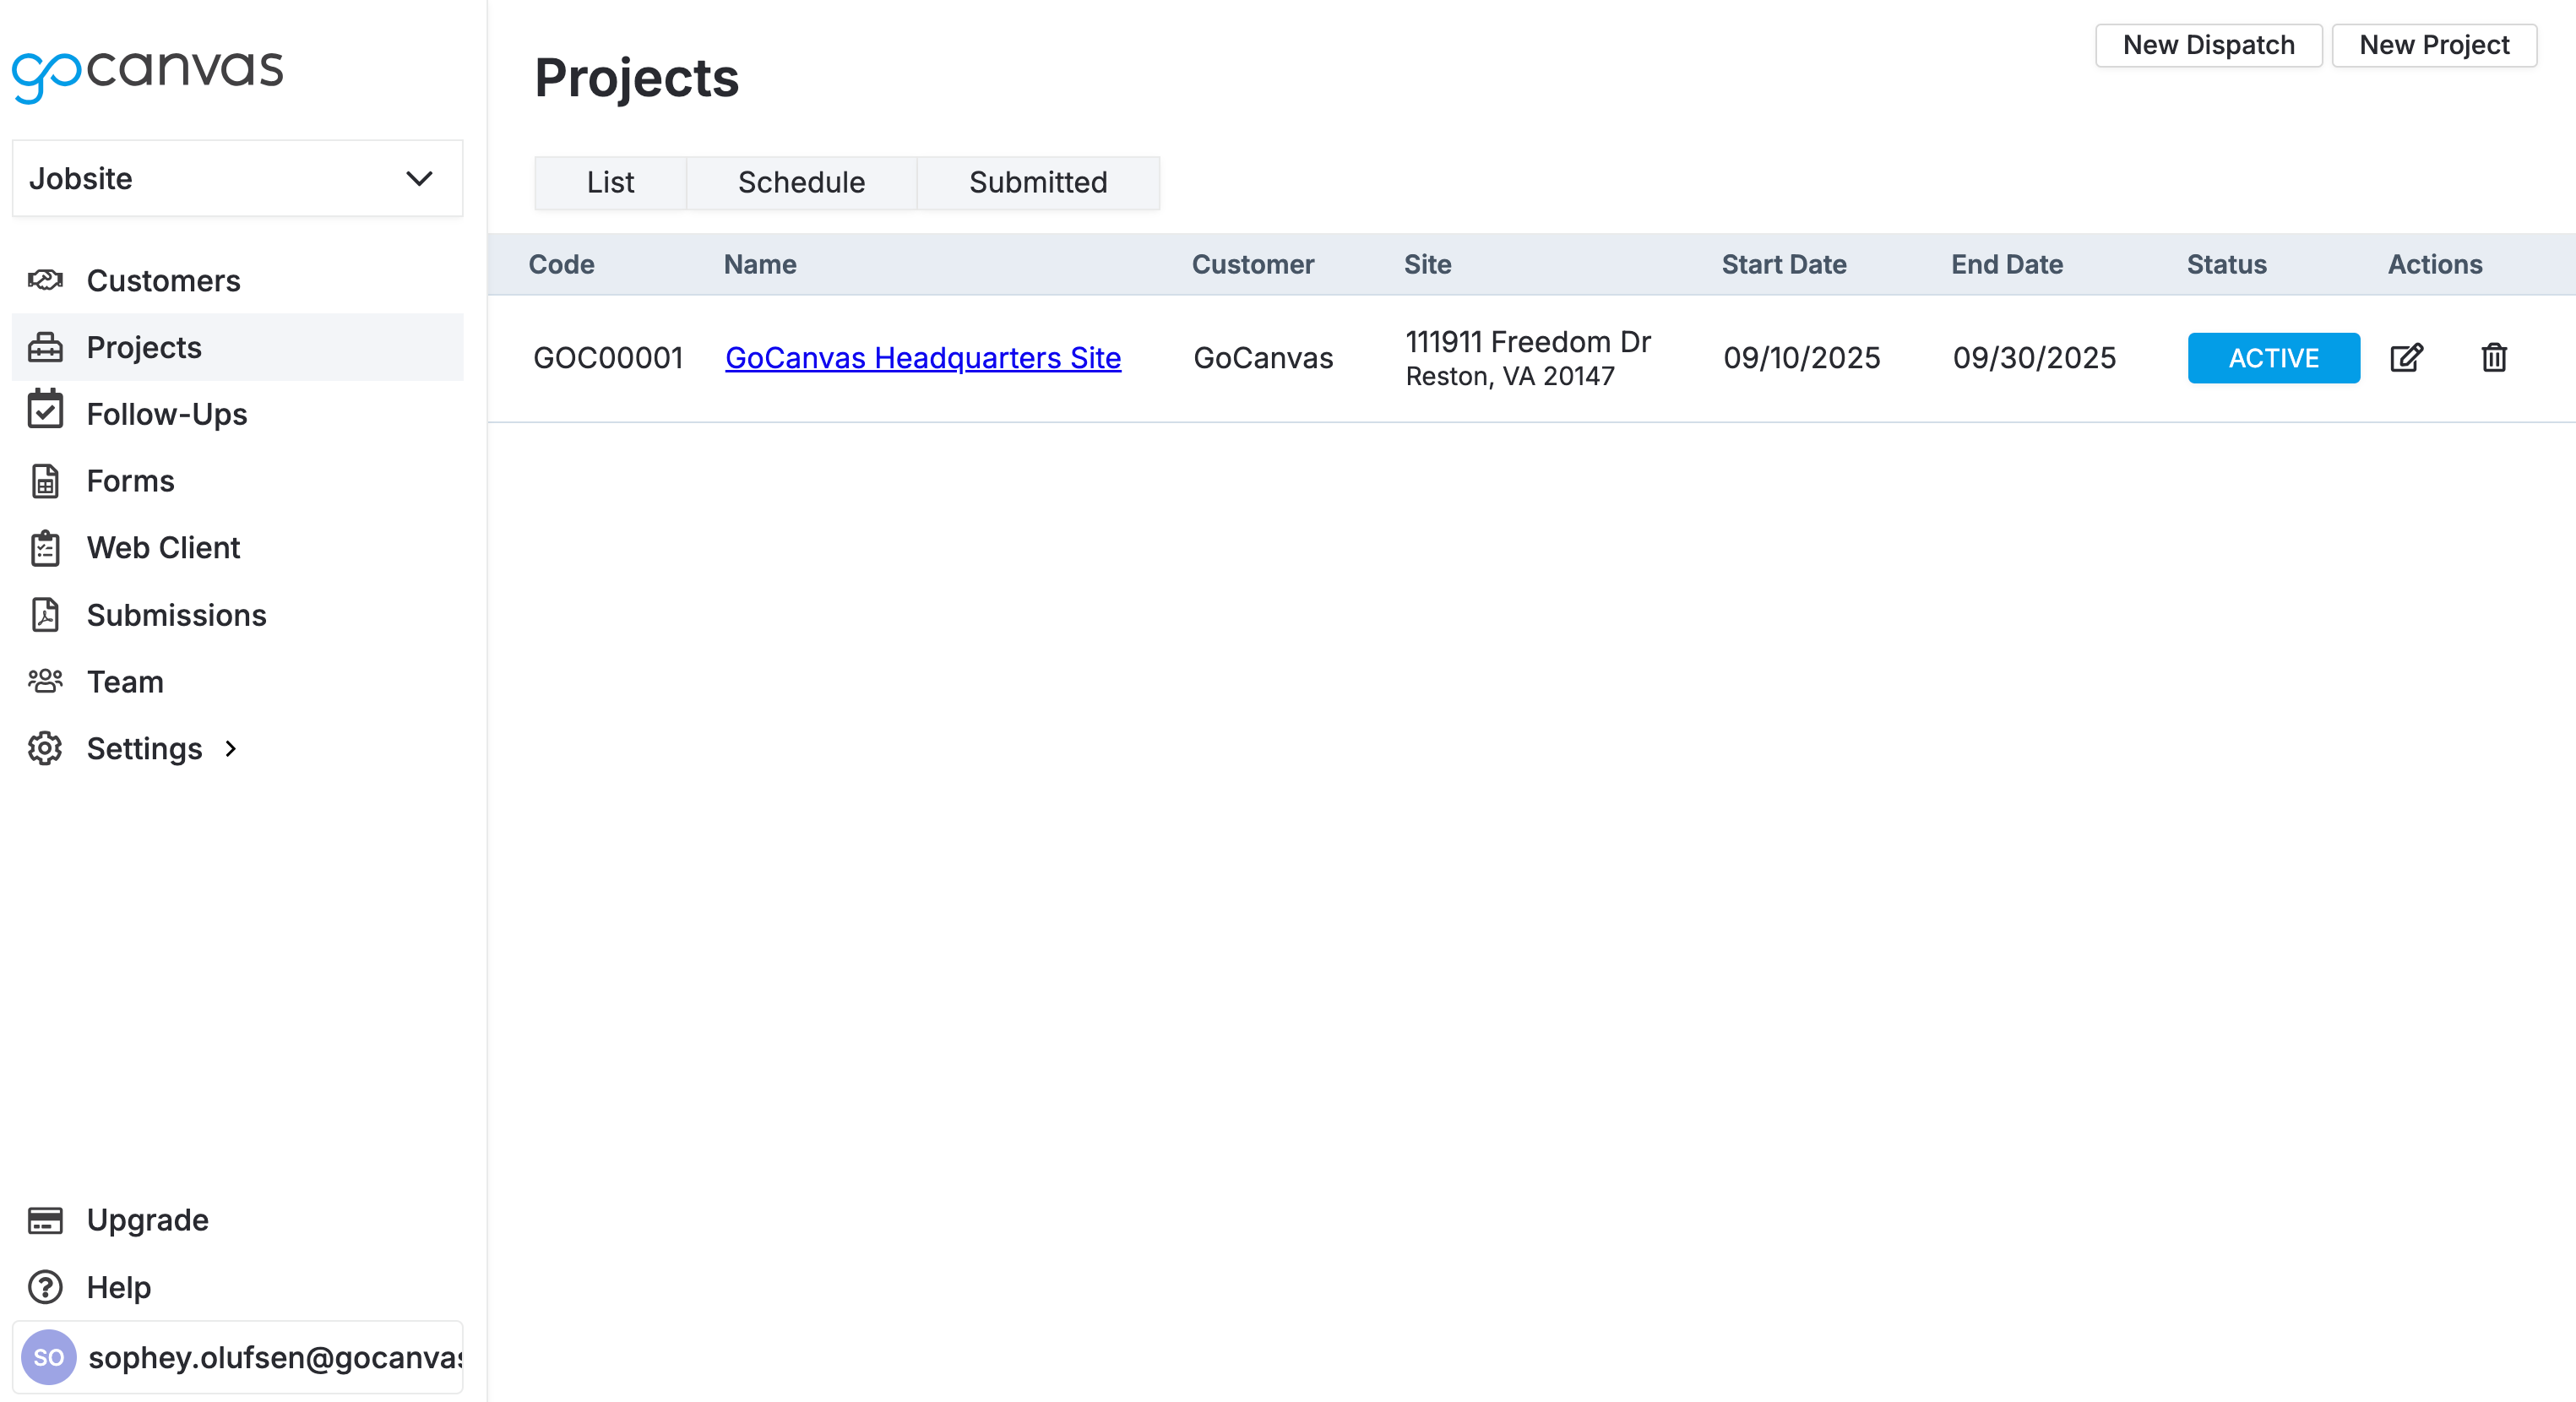
Task: Click the Start Date column header
Action: click(1784, 265)
